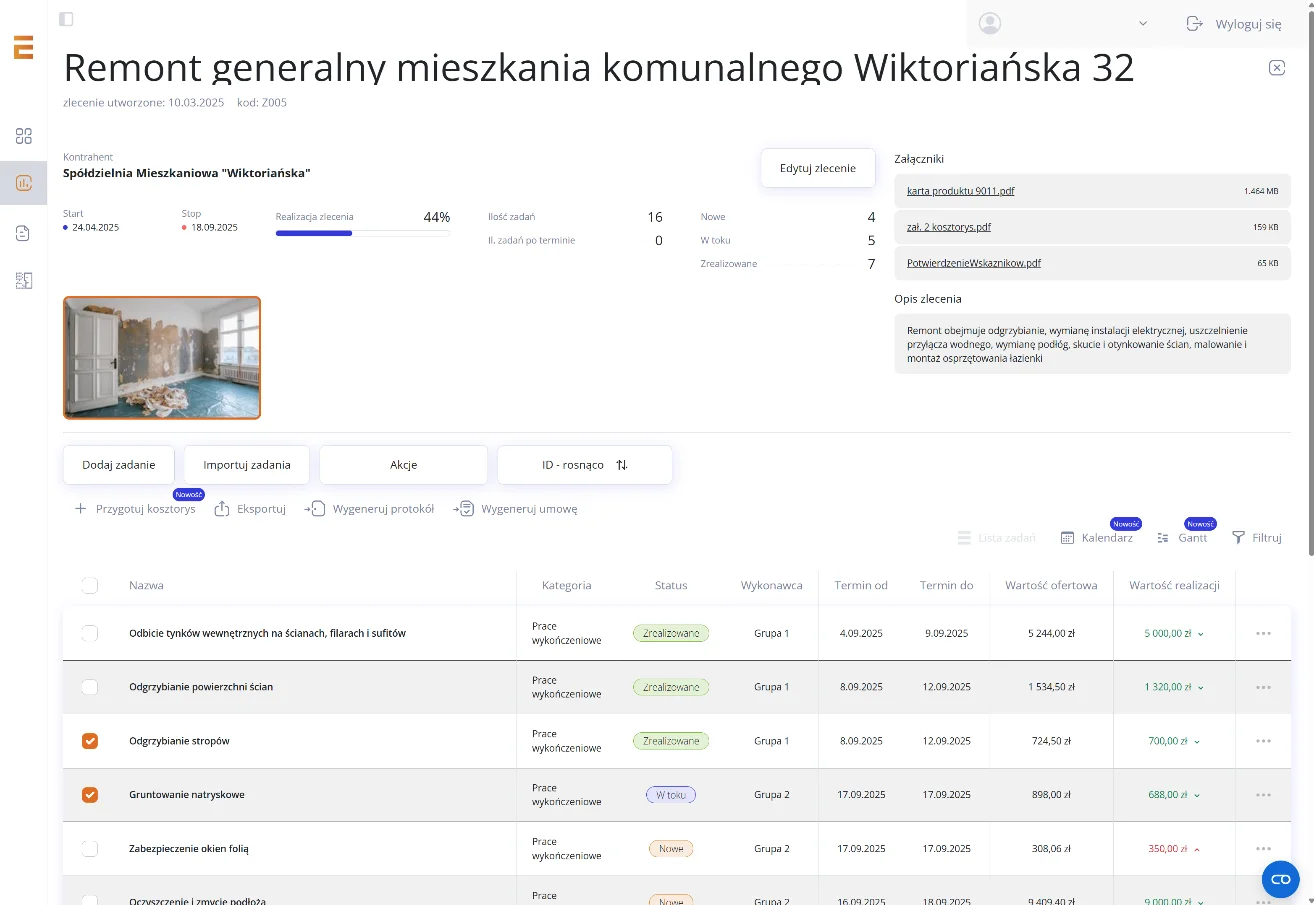Open the document icon in left sidebar
Image resolution: width=1314 pixels, height=905 pixels.
tap(24, 233)
